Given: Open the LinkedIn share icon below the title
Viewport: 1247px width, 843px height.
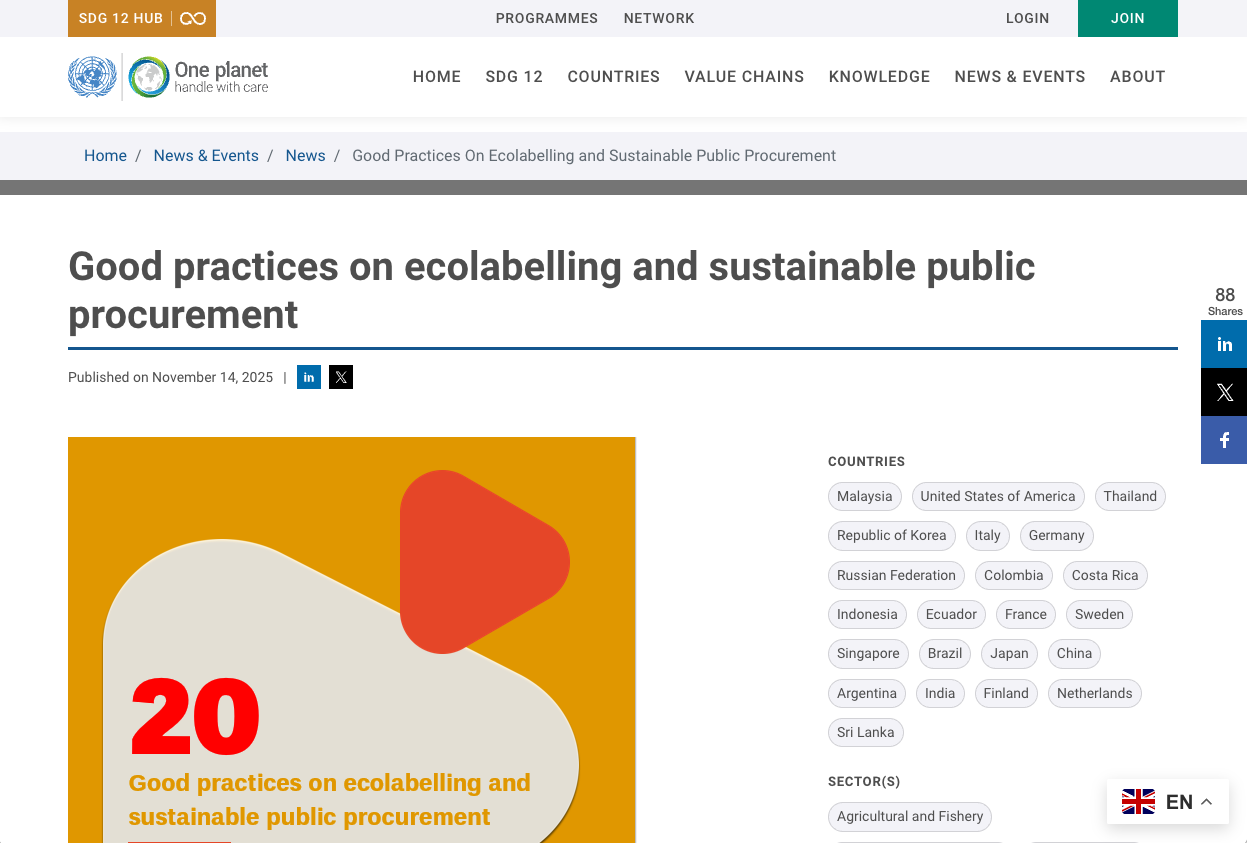Looking at the screenshot, I should pos(309,377).
